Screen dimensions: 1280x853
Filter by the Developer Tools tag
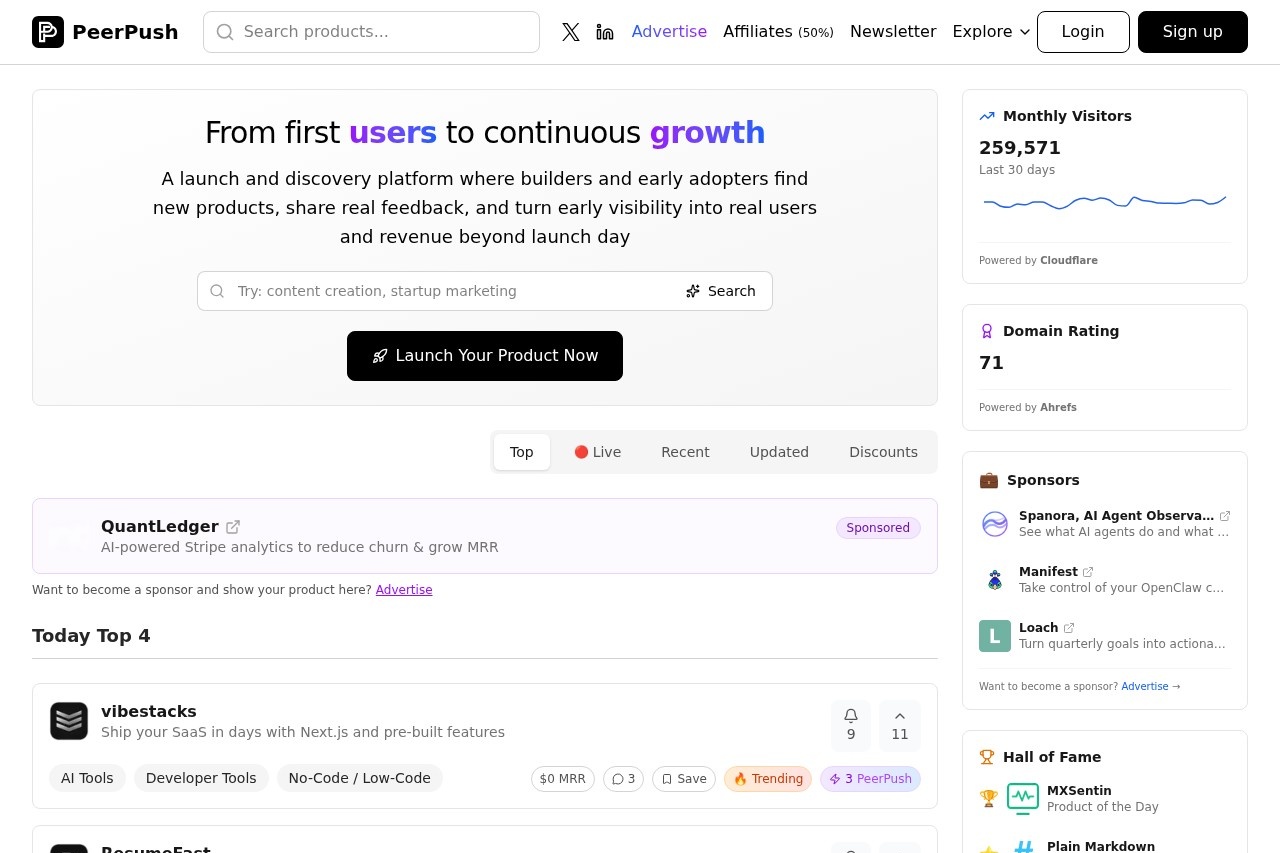(201, 778)
